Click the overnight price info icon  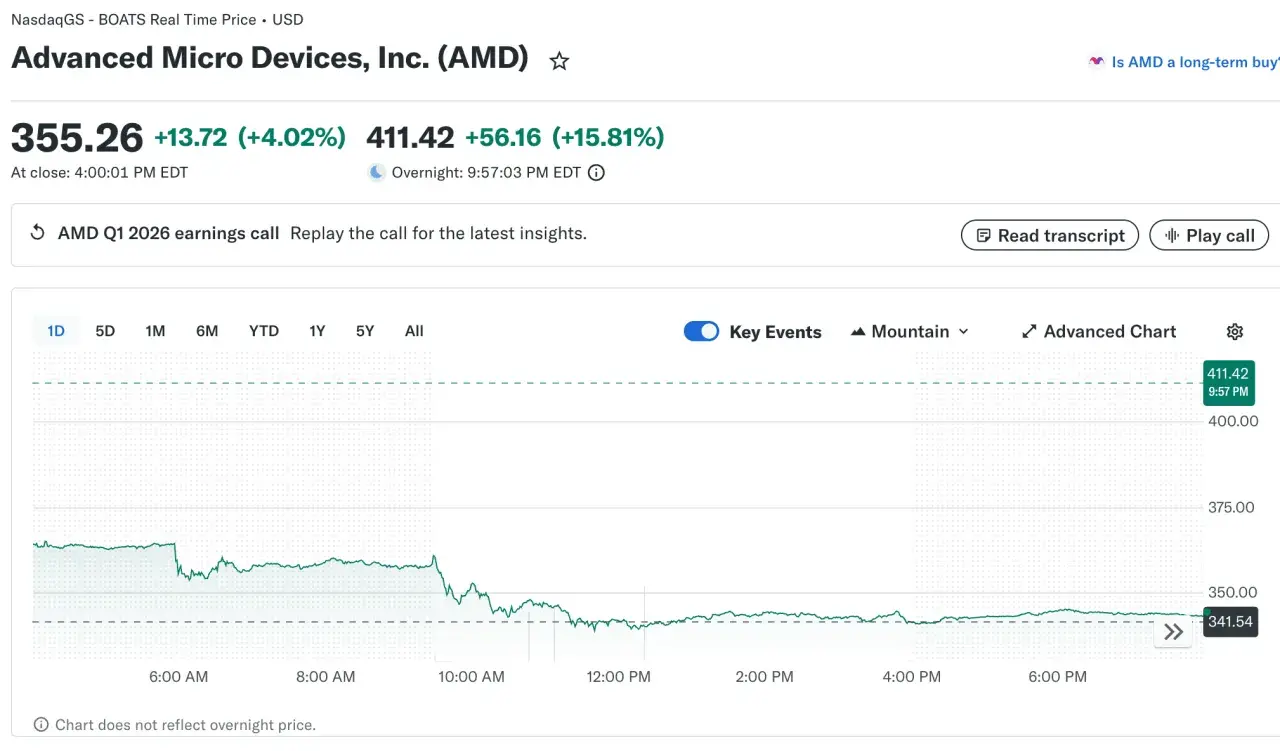click(x=596, y=173)
